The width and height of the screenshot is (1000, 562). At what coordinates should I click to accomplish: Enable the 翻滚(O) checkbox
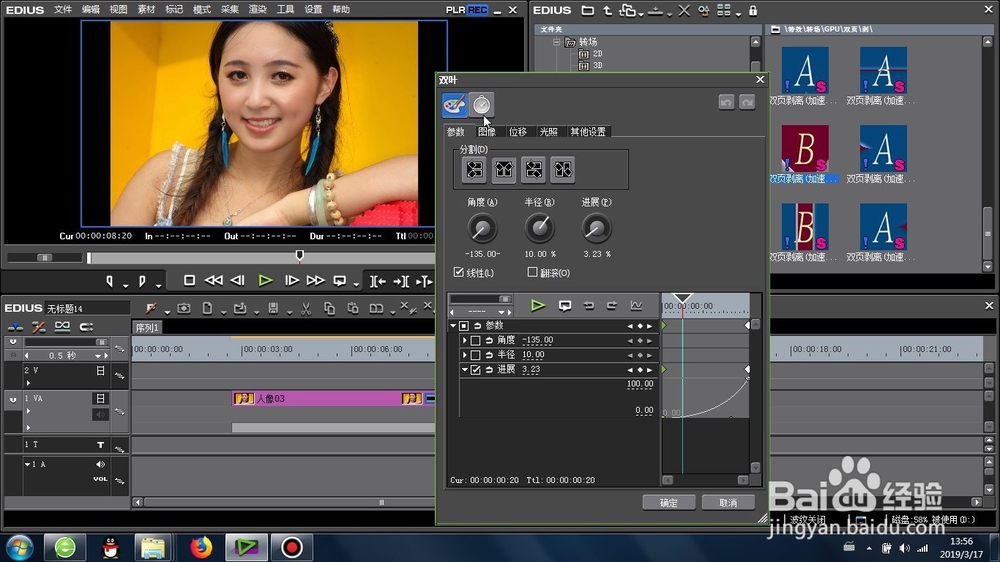click(x=533, y=272)
